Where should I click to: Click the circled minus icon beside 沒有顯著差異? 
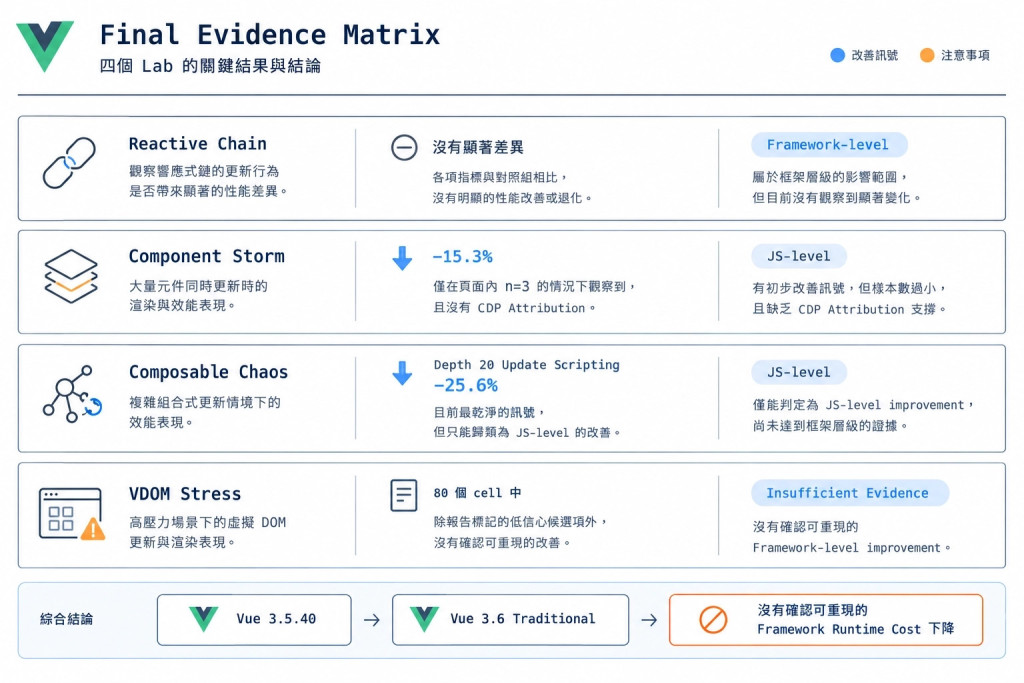click(404, 148)
